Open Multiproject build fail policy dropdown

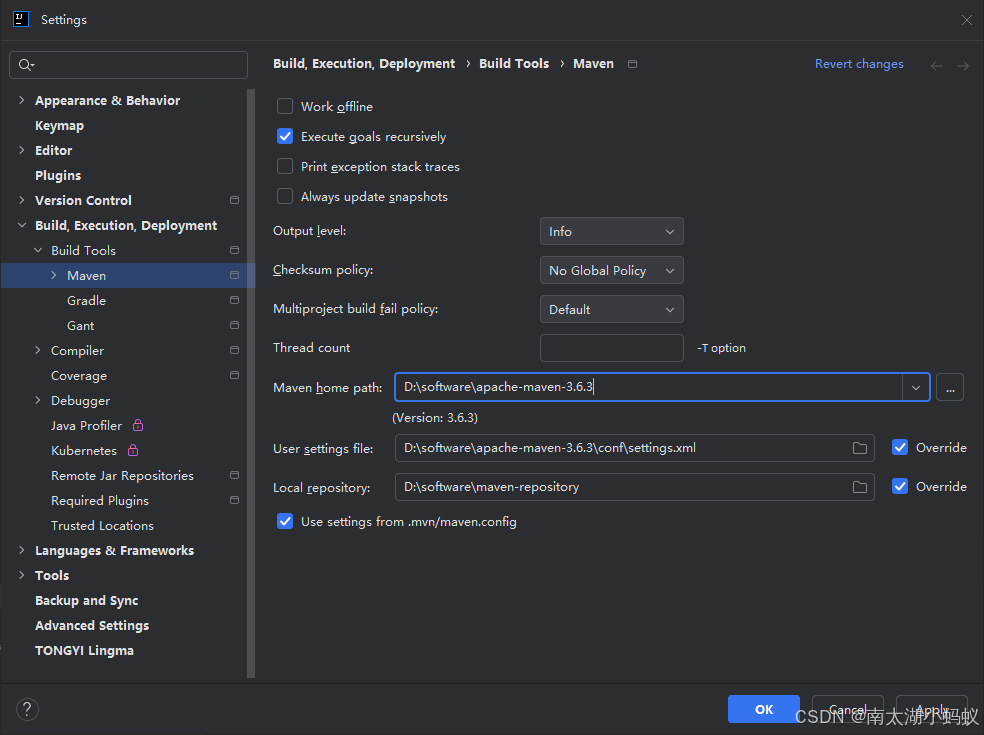click(611, 309)
